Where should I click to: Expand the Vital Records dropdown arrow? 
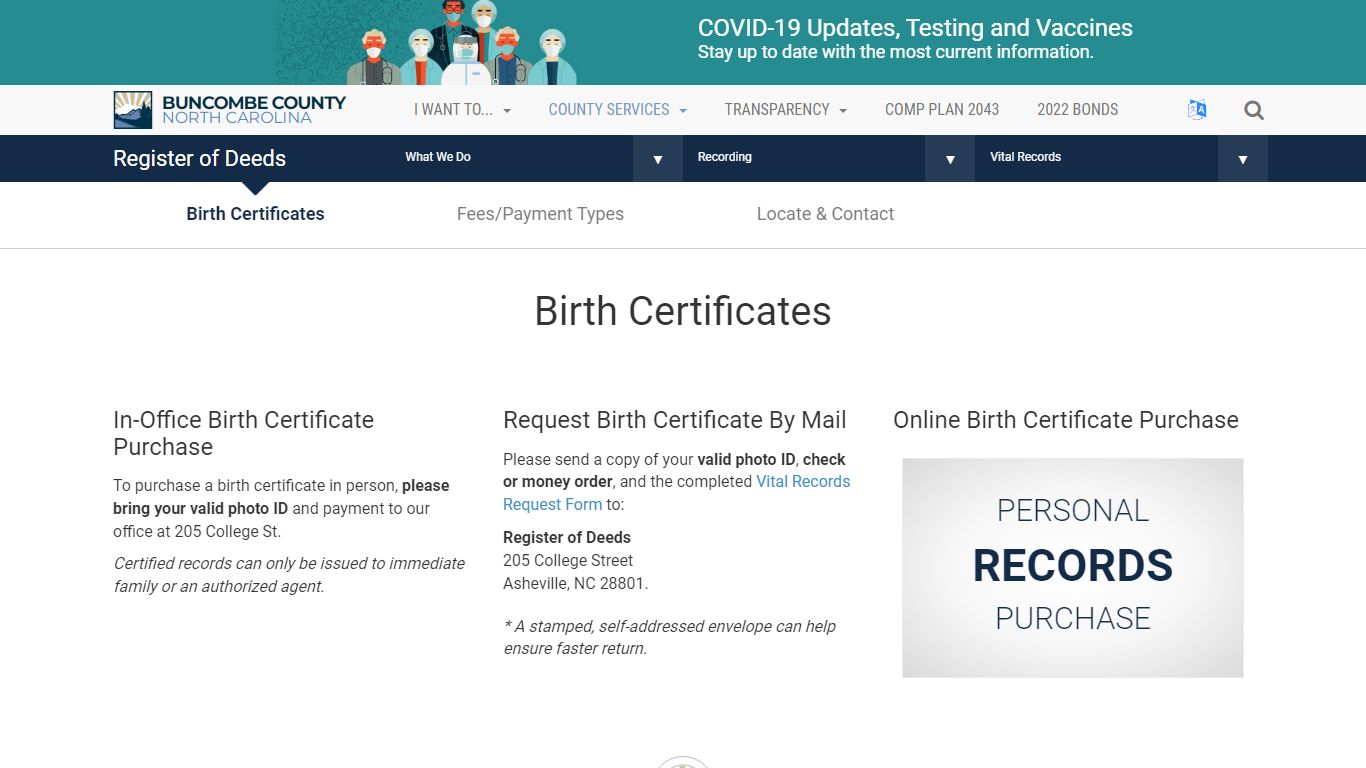coord(1243,159)
